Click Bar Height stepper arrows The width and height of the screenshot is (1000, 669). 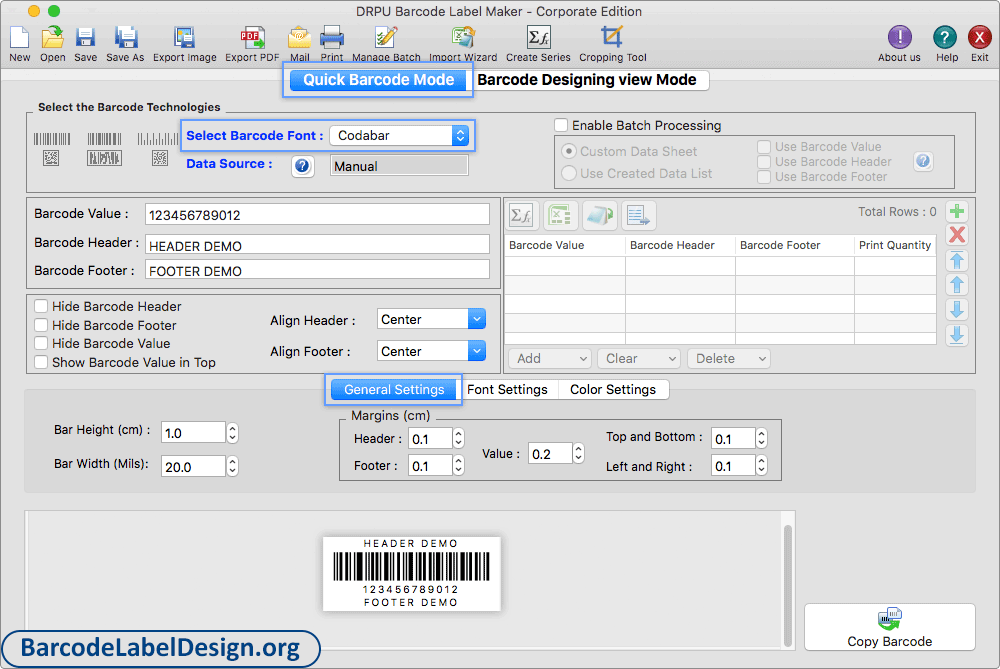[x=232, y=433]
